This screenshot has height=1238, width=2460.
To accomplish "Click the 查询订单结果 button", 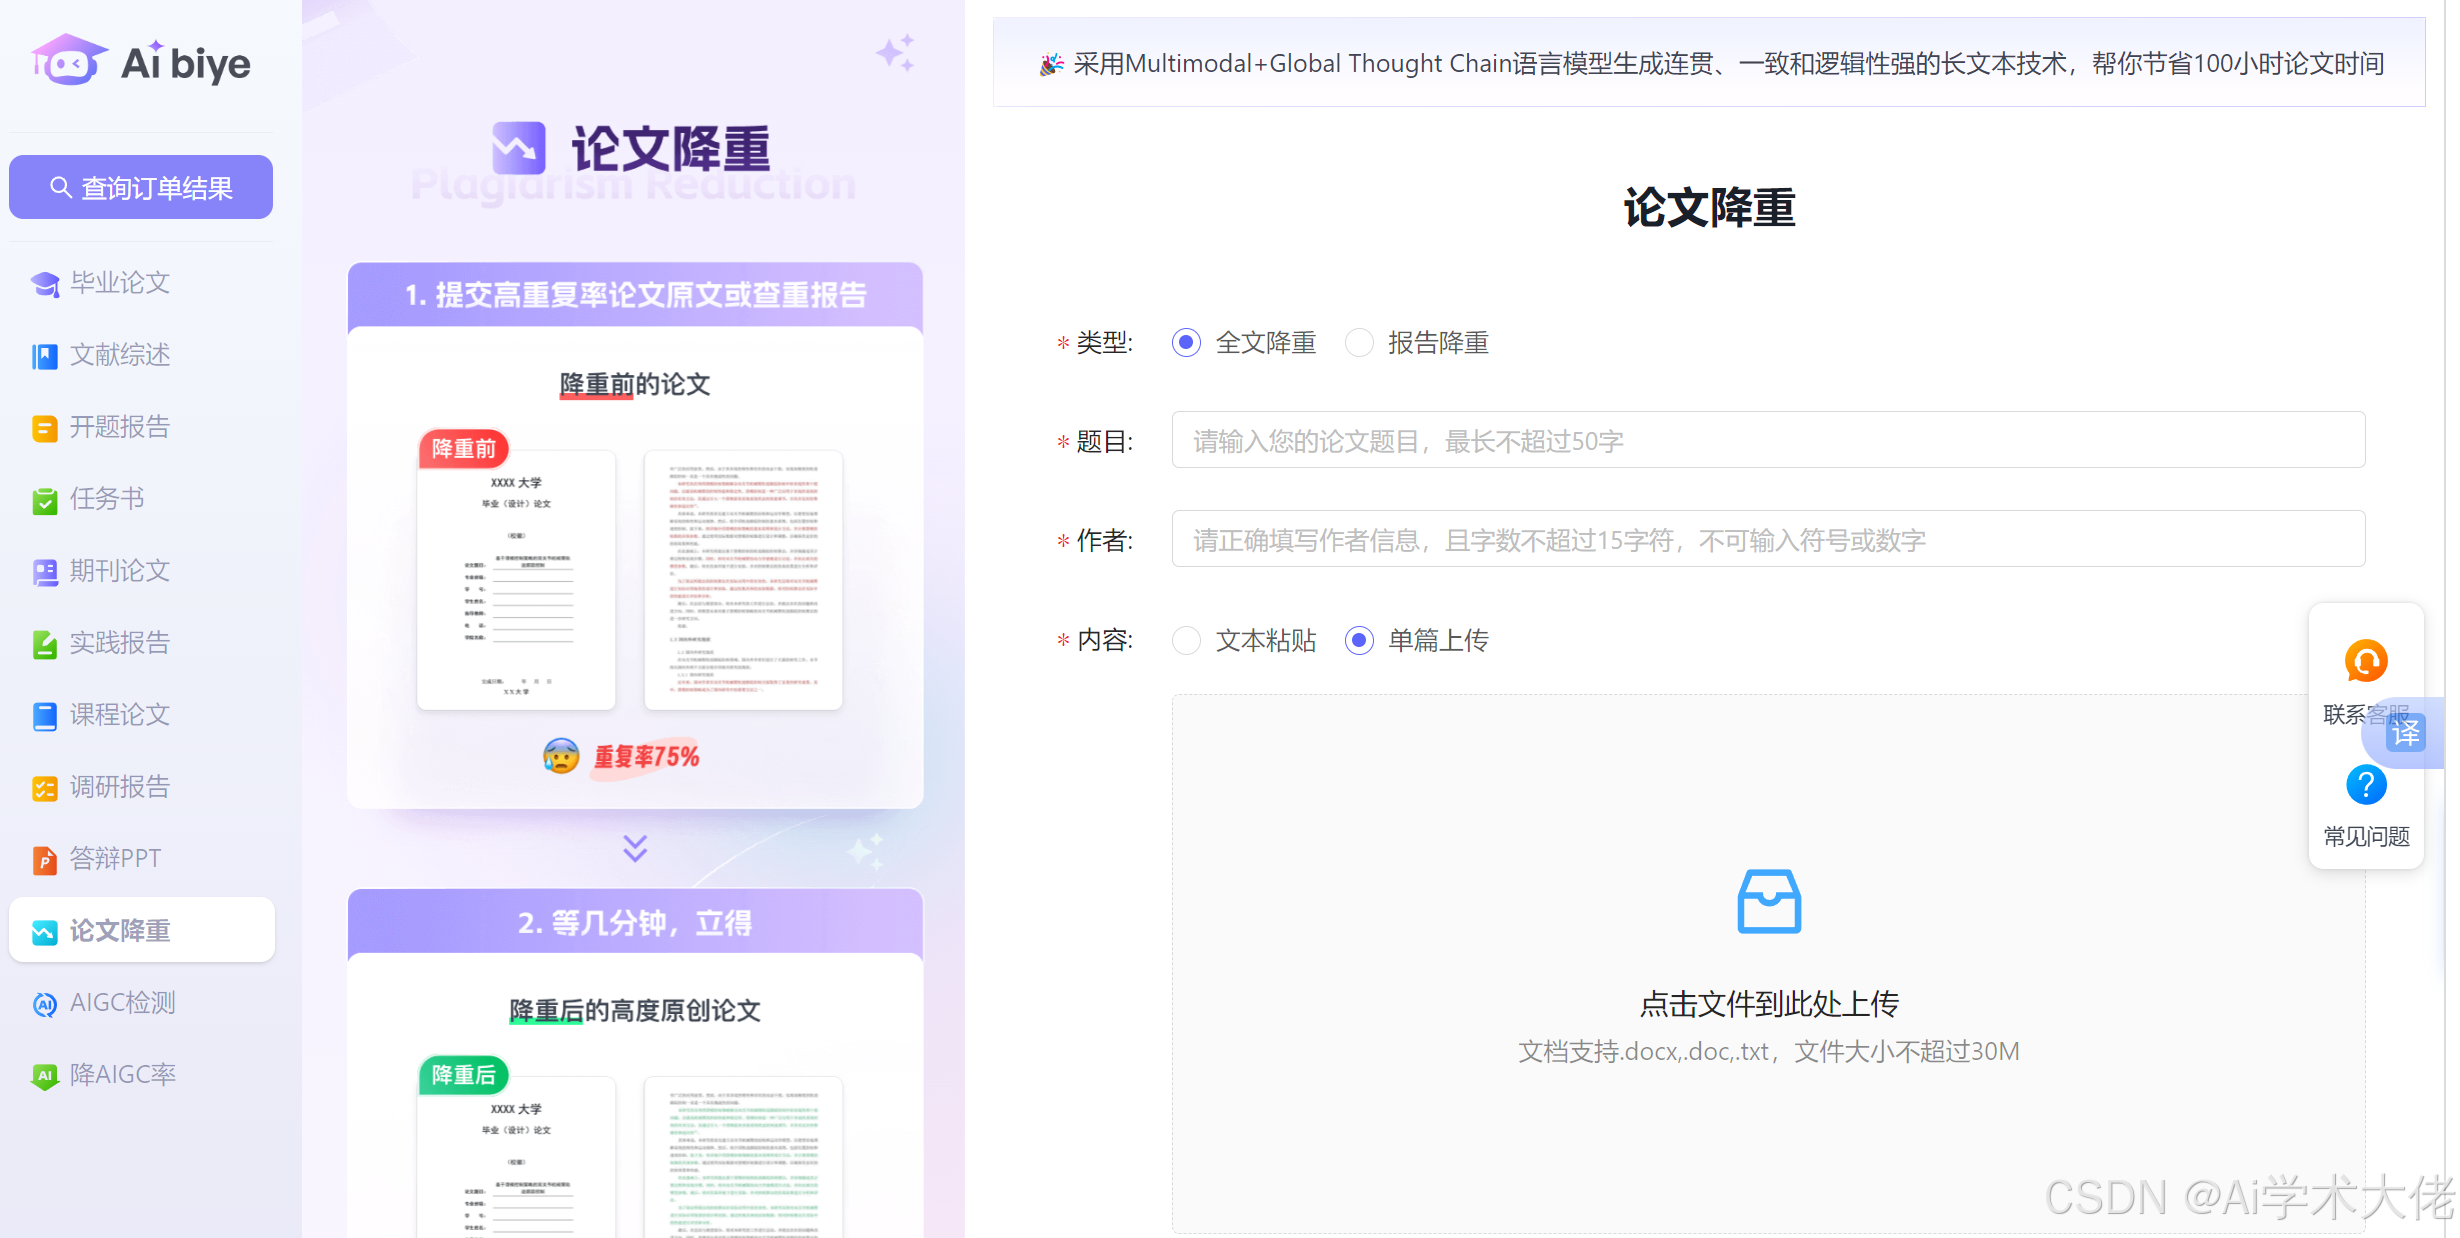I will (141, 187).
